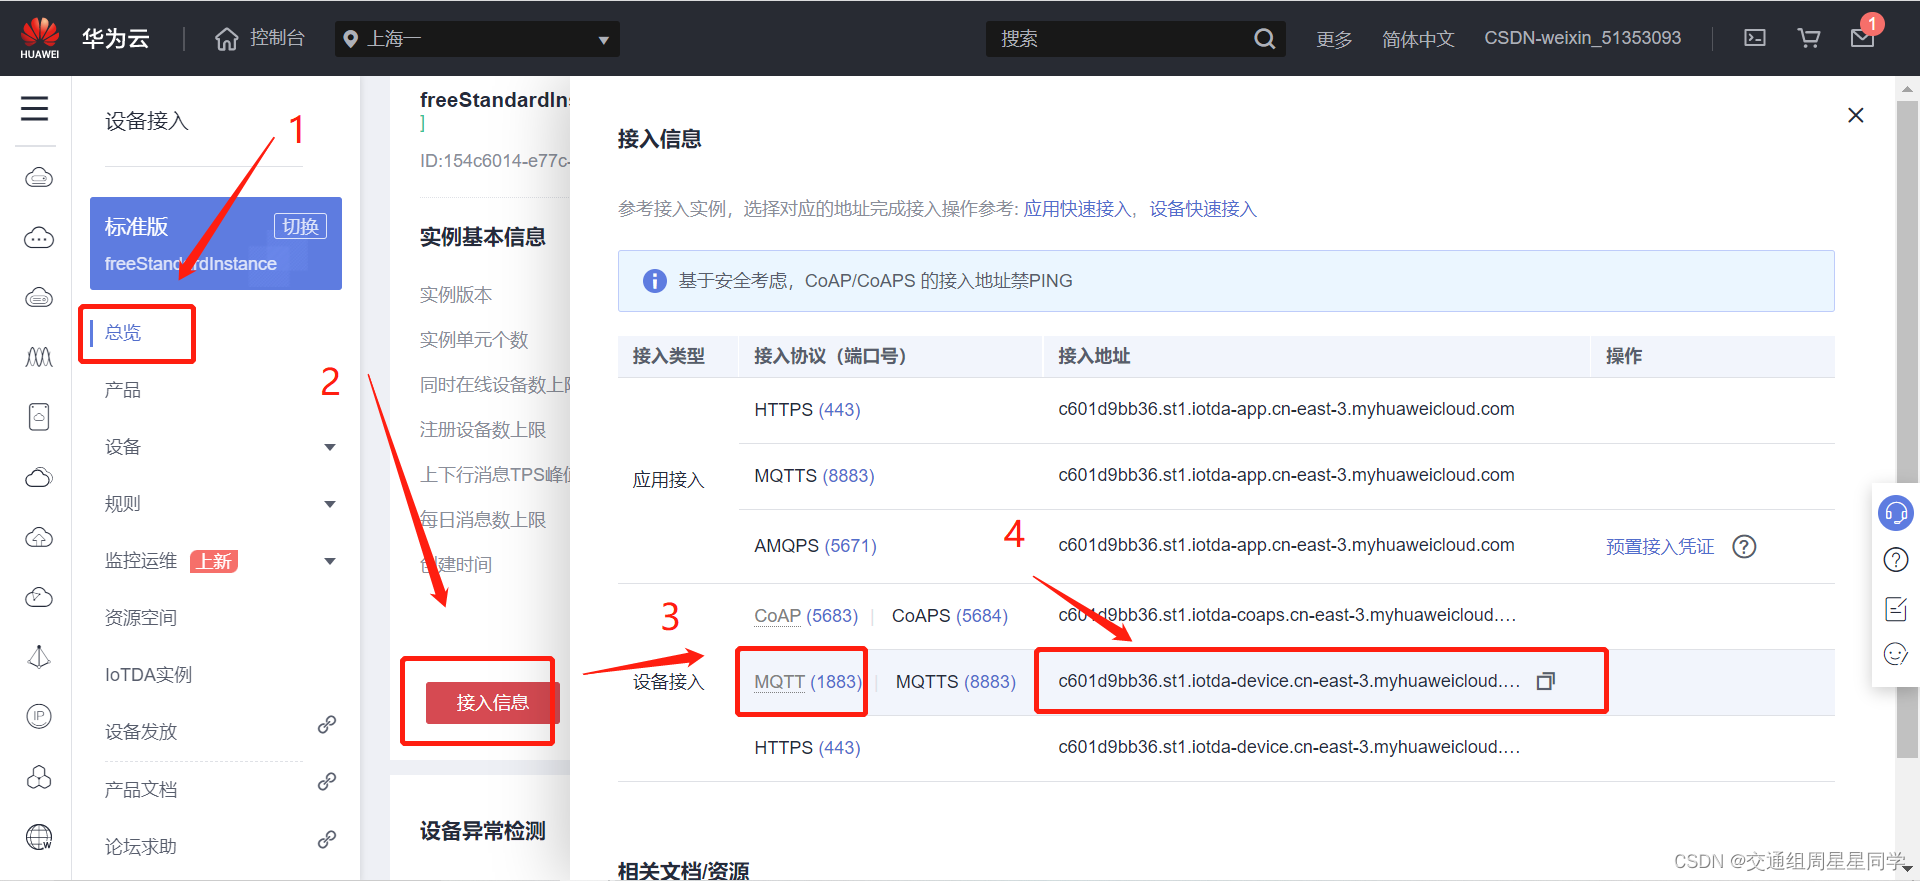Open 产品文档 menu item
Image resolution: width=1920 pixels, height=881 pixels.
pyautogui.click(x=141, y=790)
